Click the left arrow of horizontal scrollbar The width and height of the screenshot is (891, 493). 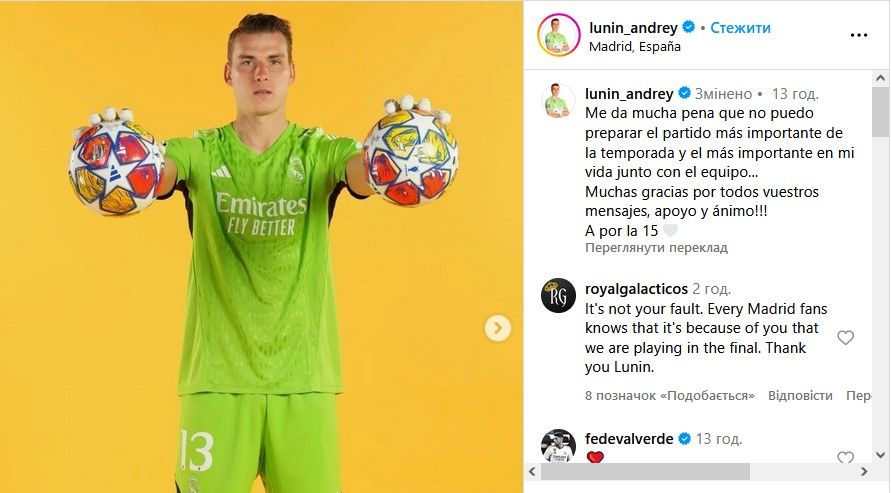tap(532, 471)
